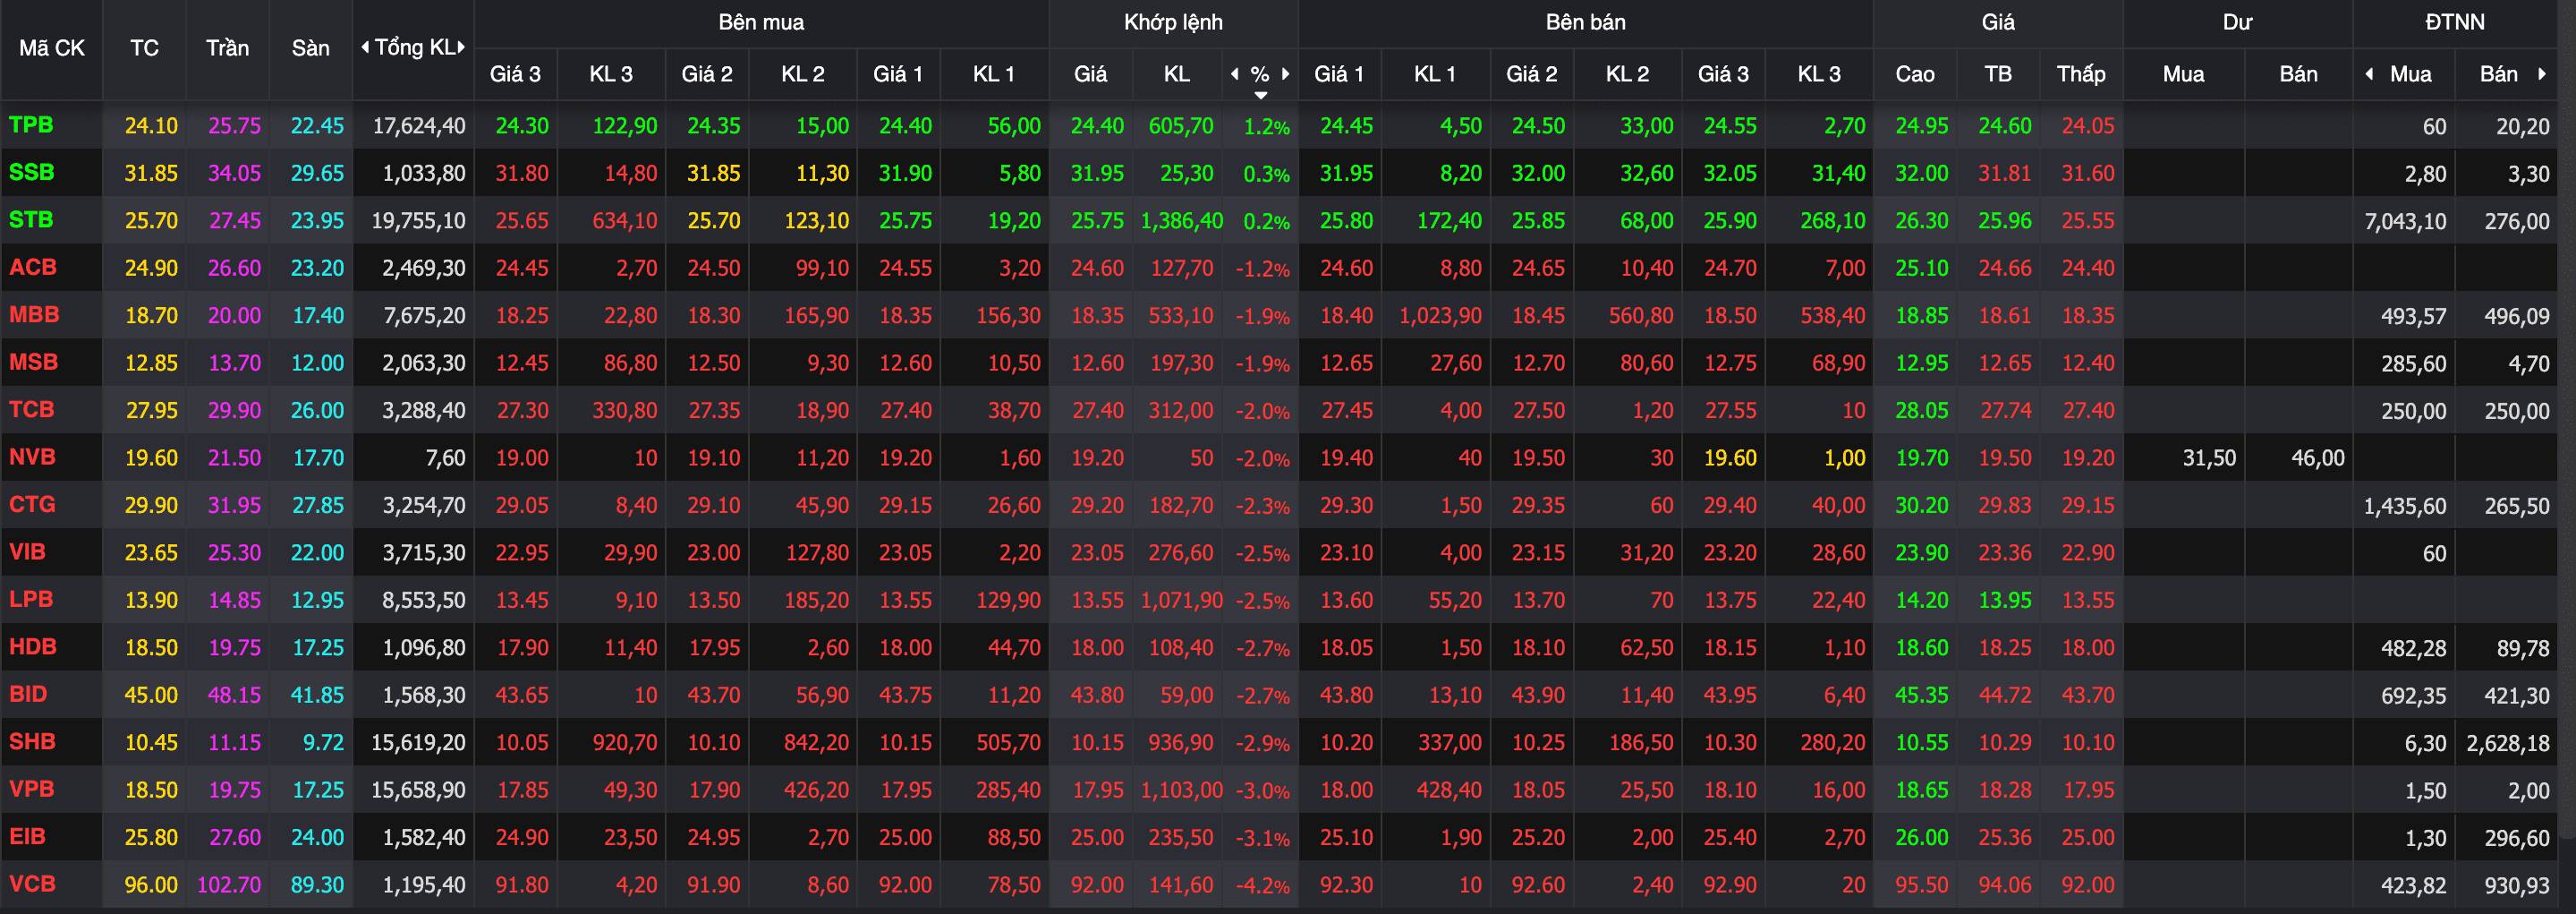Click SHB buy volume 920,70
Image resolution: width=2576 pixels, height=914 pixels.
[x=625, y=743]
